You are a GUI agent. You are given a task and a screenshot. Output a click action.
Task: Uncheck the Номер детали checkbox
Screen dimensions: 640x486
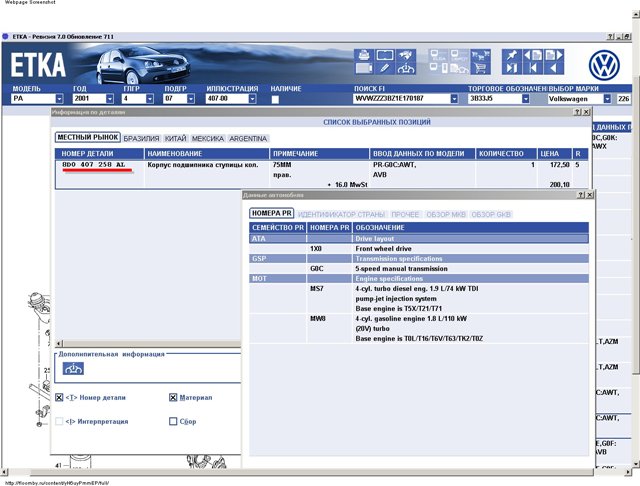[59, 397]
